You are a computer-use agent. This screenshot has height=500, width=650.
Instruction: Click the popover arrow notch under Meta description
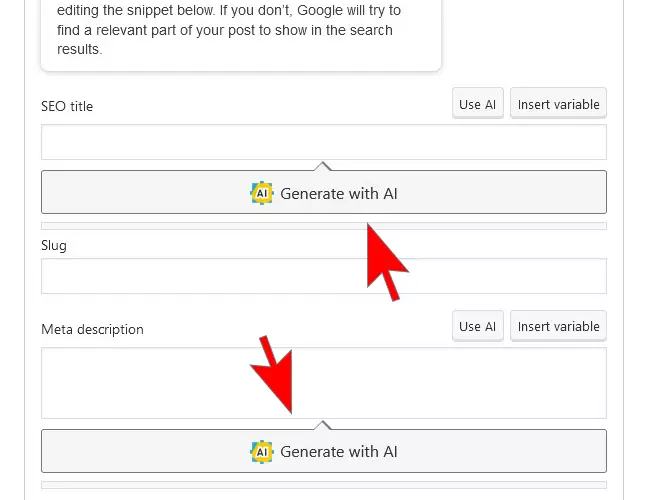(323, 425)
